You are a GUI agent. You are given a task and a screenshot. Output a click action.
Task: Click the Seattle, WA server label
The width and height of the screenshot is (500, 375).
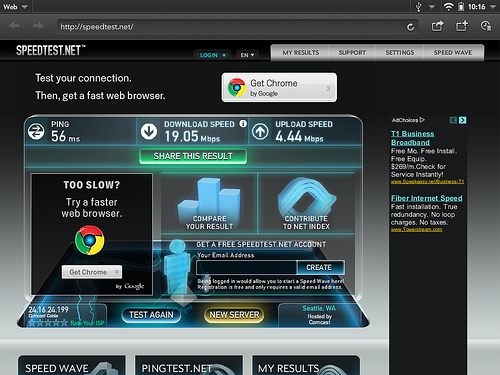click(319, 308)
